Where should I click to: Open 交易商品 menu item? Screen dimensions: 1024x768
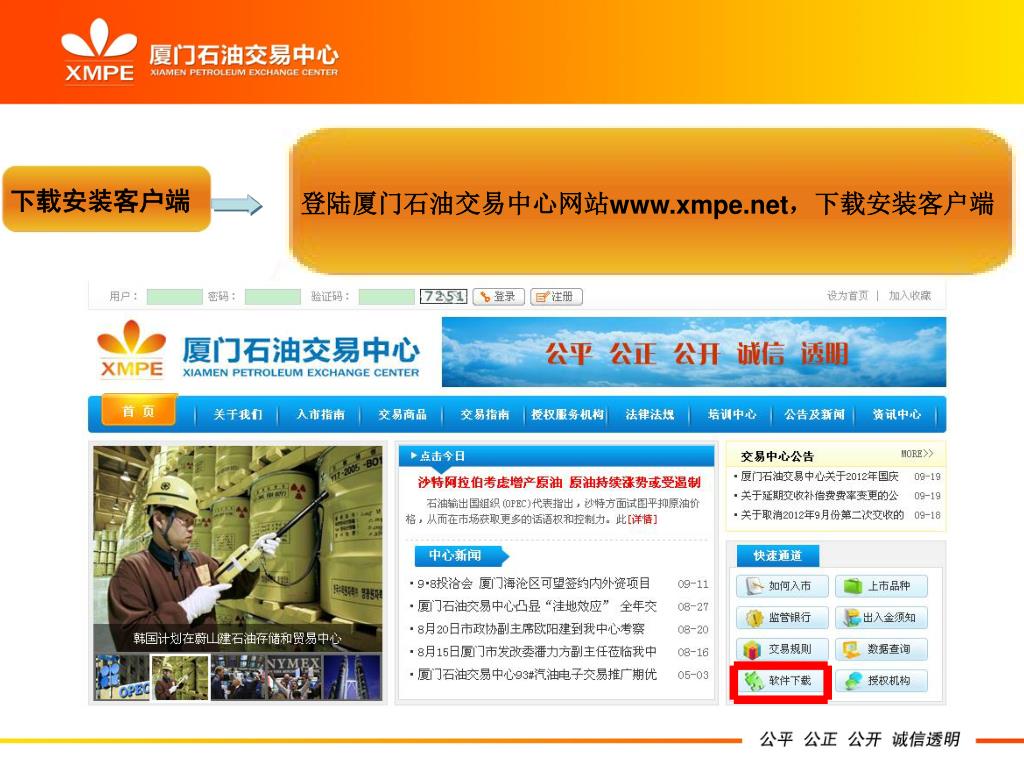402,415
